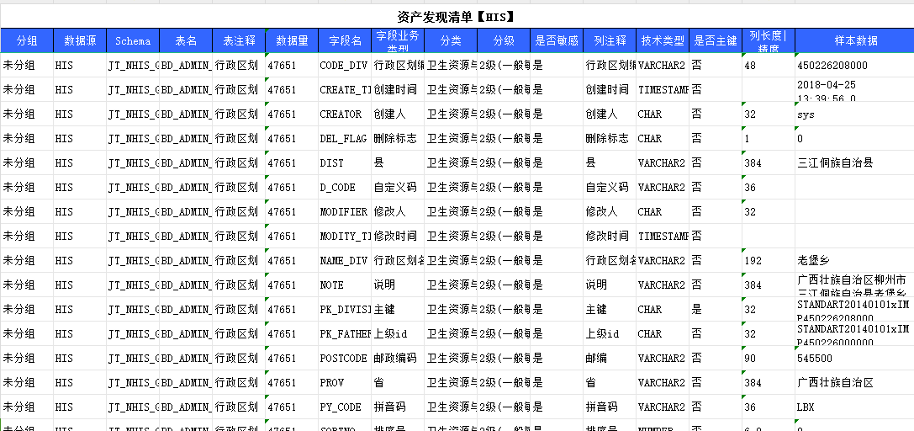Screen dimensions: 914x431
Task: Select sample data cell LBX
Action: click(806, 407)
